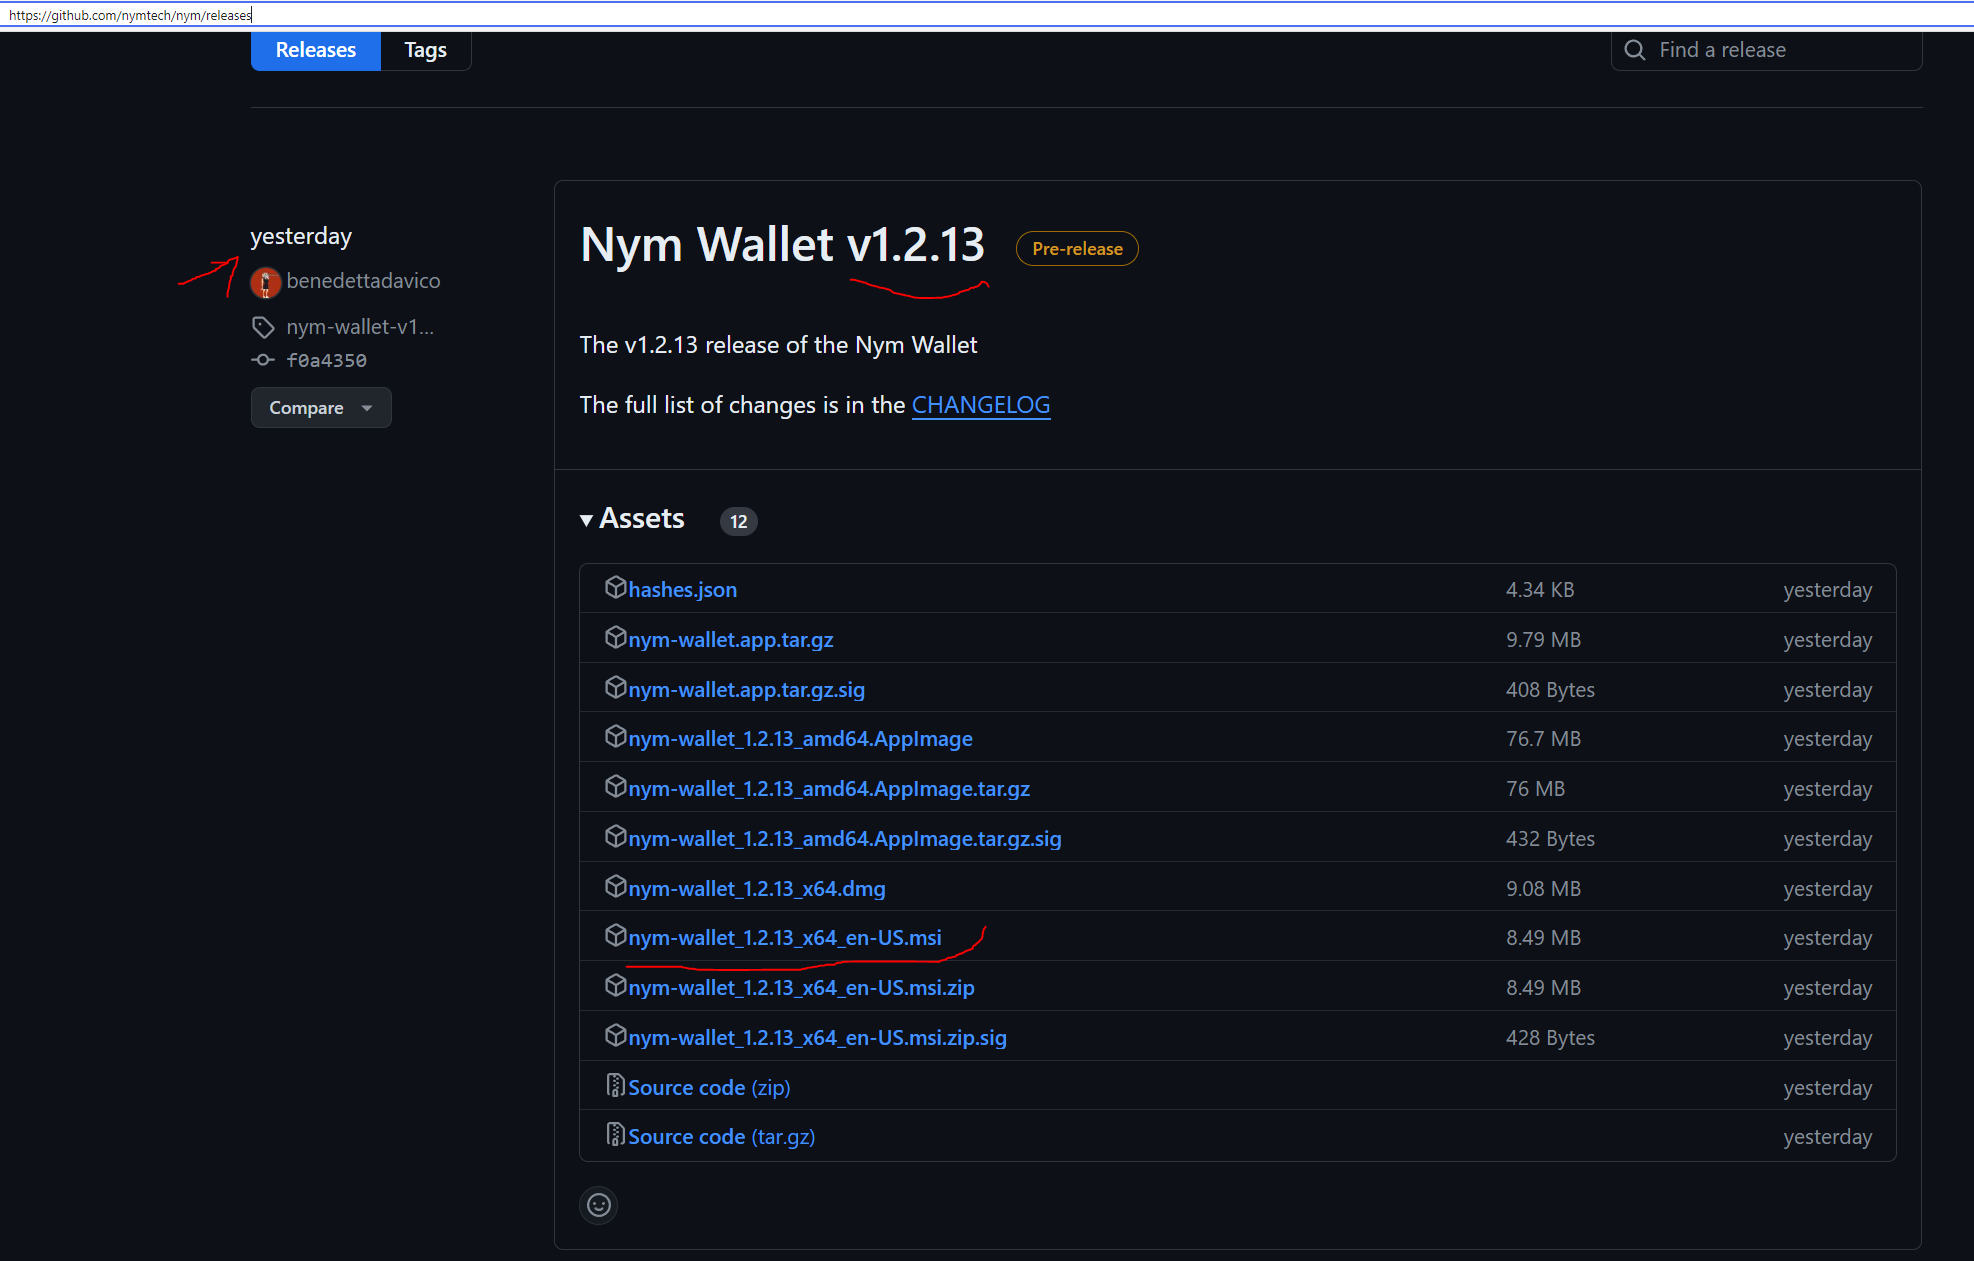Click the commit icon next to f0a4350

[x=263, y=360]
